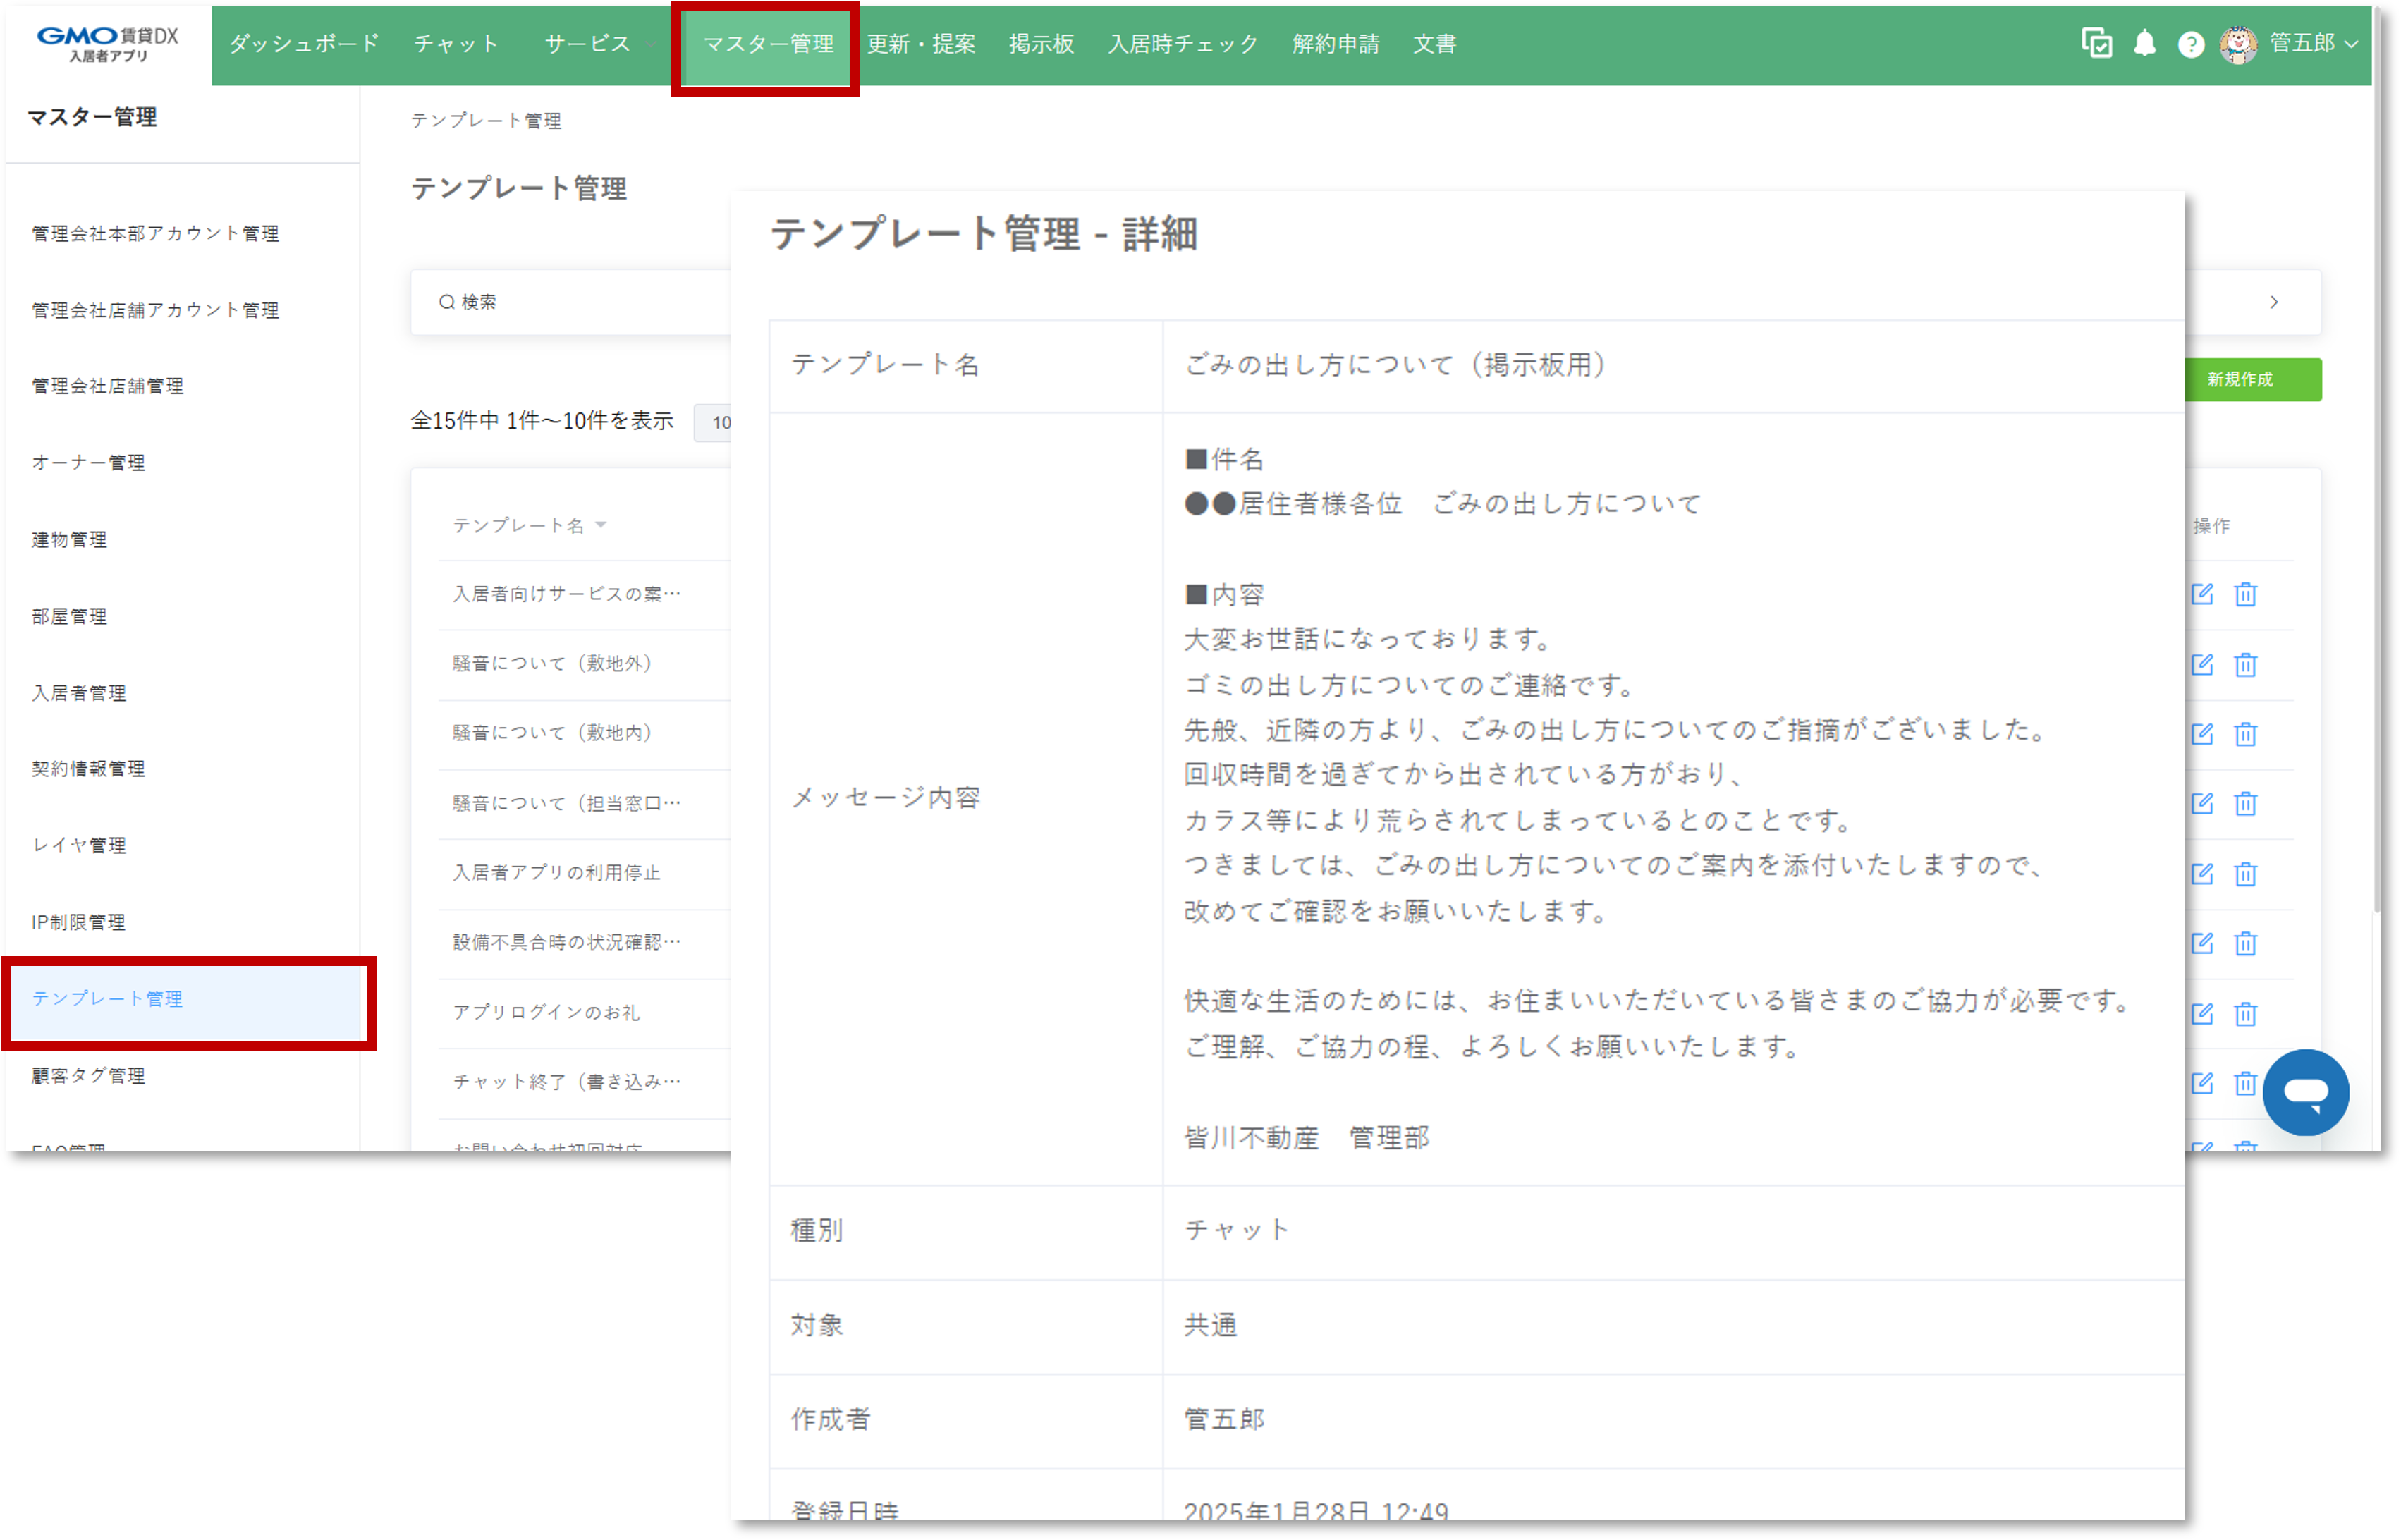Click the task checklist icon in the header
This screenshot has height=1540, width=2401.
(2097, 44)
